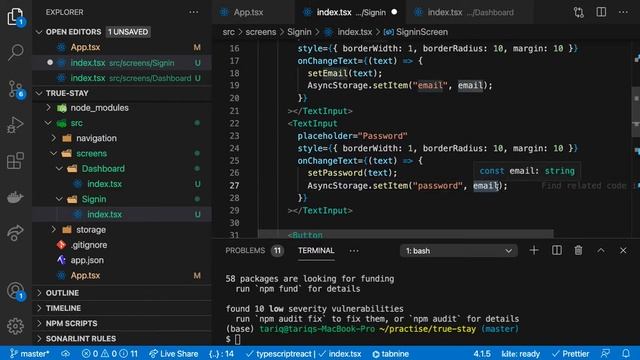This screenshot has width=640, height=360.
Task: Open editor more actions ellipsis
Action: 623,12
